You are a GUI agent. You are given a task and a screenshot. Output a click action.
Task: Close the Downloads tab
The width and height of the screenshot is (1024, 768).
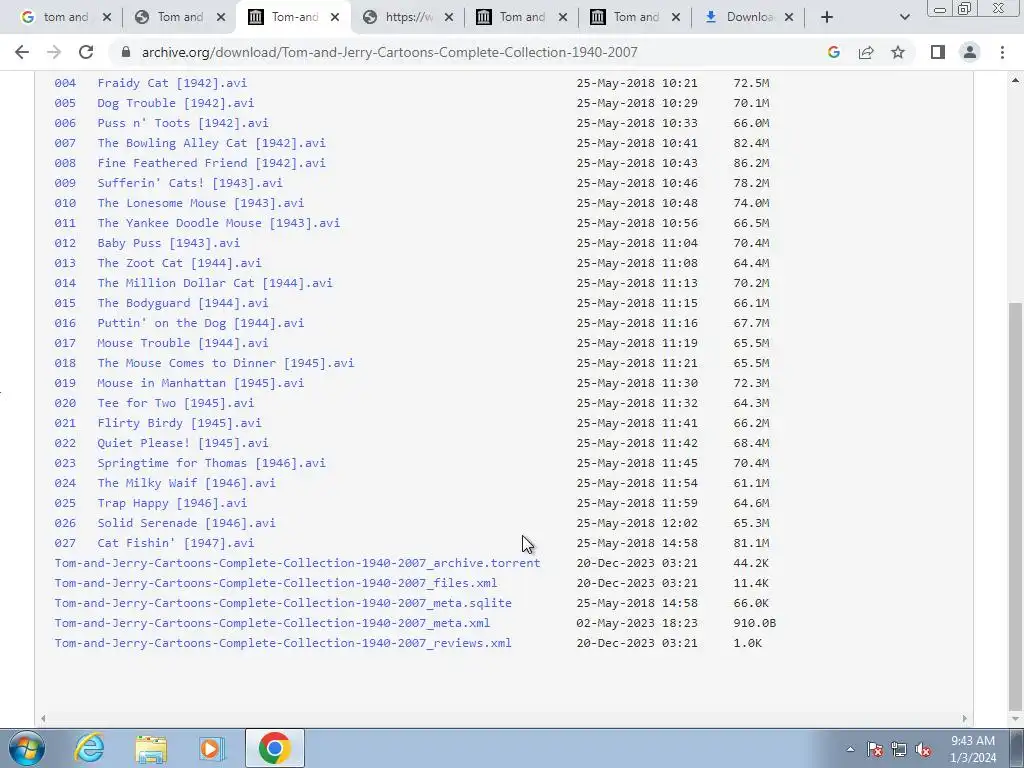coord(789,17)
